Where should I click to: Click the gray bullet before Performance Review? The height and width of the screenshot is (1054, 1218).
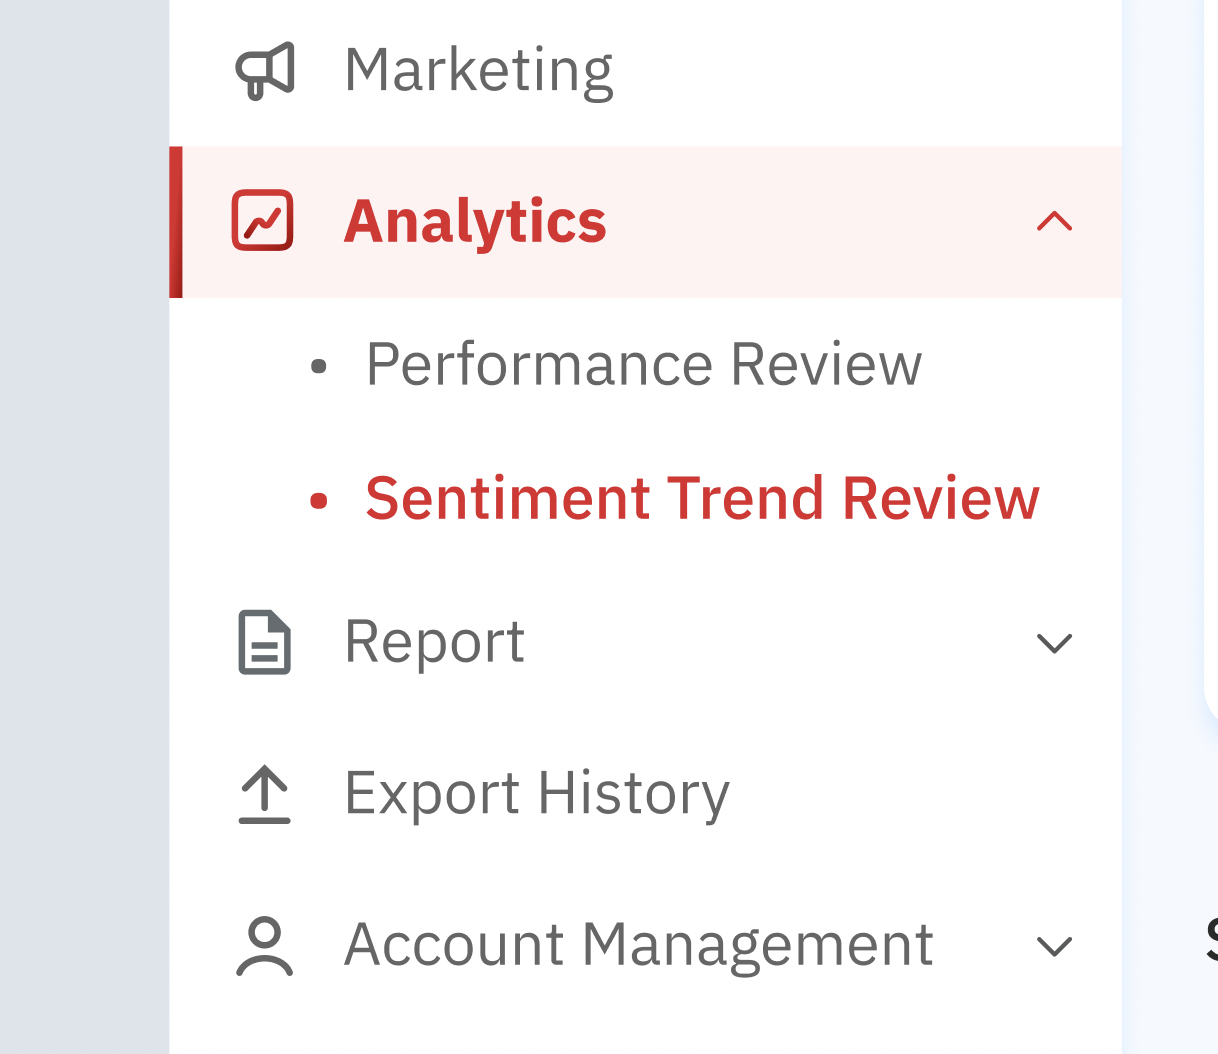coord(319,366)
